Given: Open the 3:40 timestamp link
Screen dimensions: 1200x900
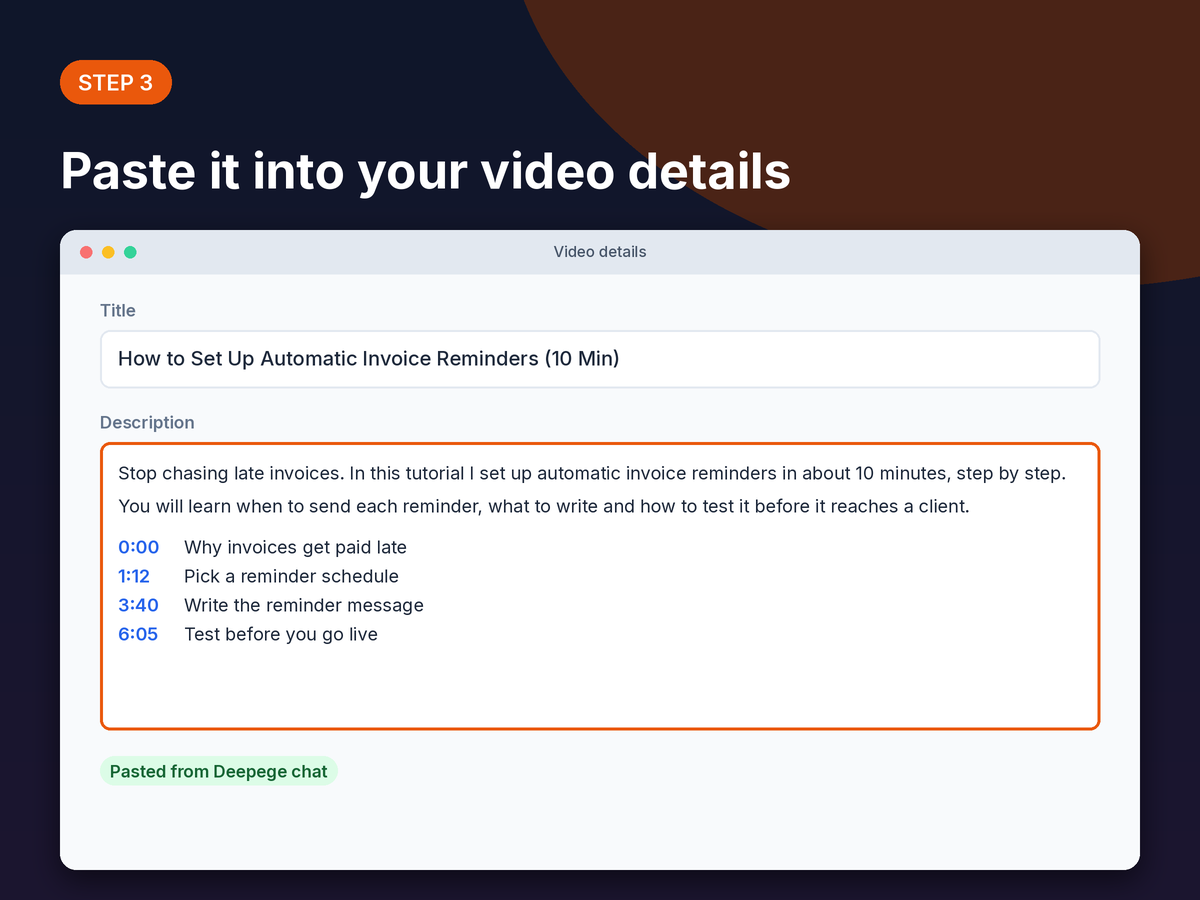Looking at the screenshot, I should pyautogui.click(x=138, y=605).
